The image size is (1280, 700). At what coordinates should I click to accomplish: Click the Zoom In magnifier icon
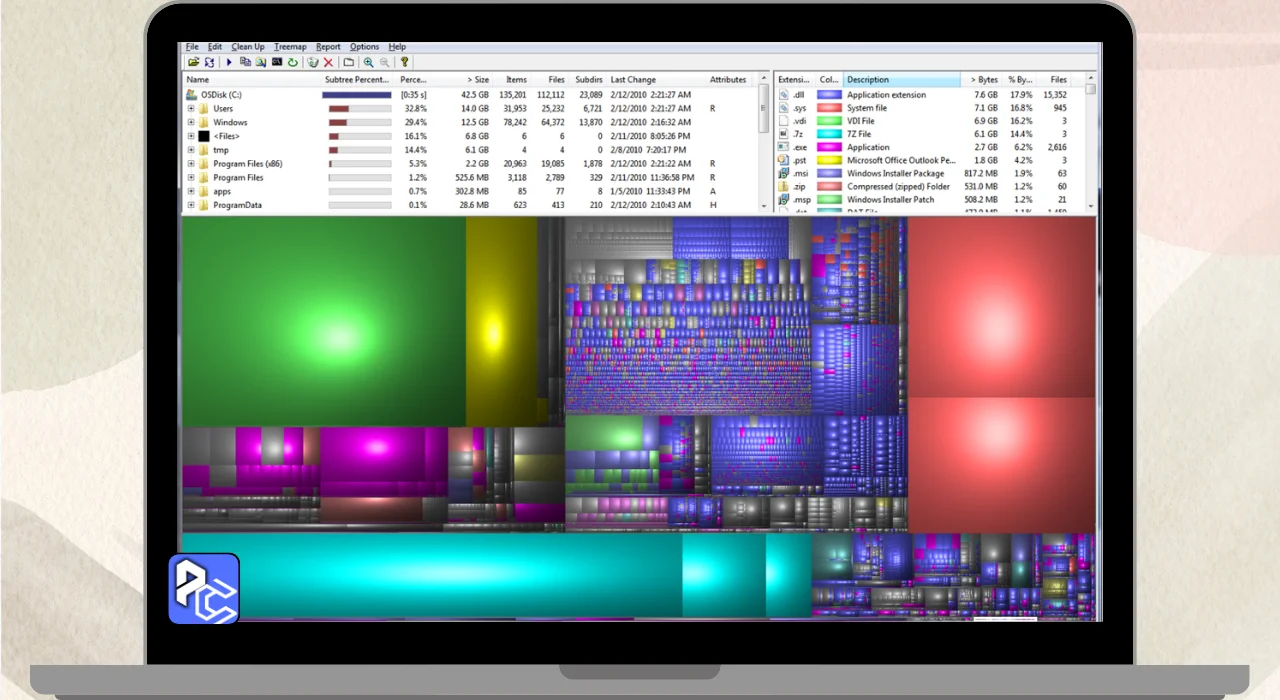[x=369, y=62]
